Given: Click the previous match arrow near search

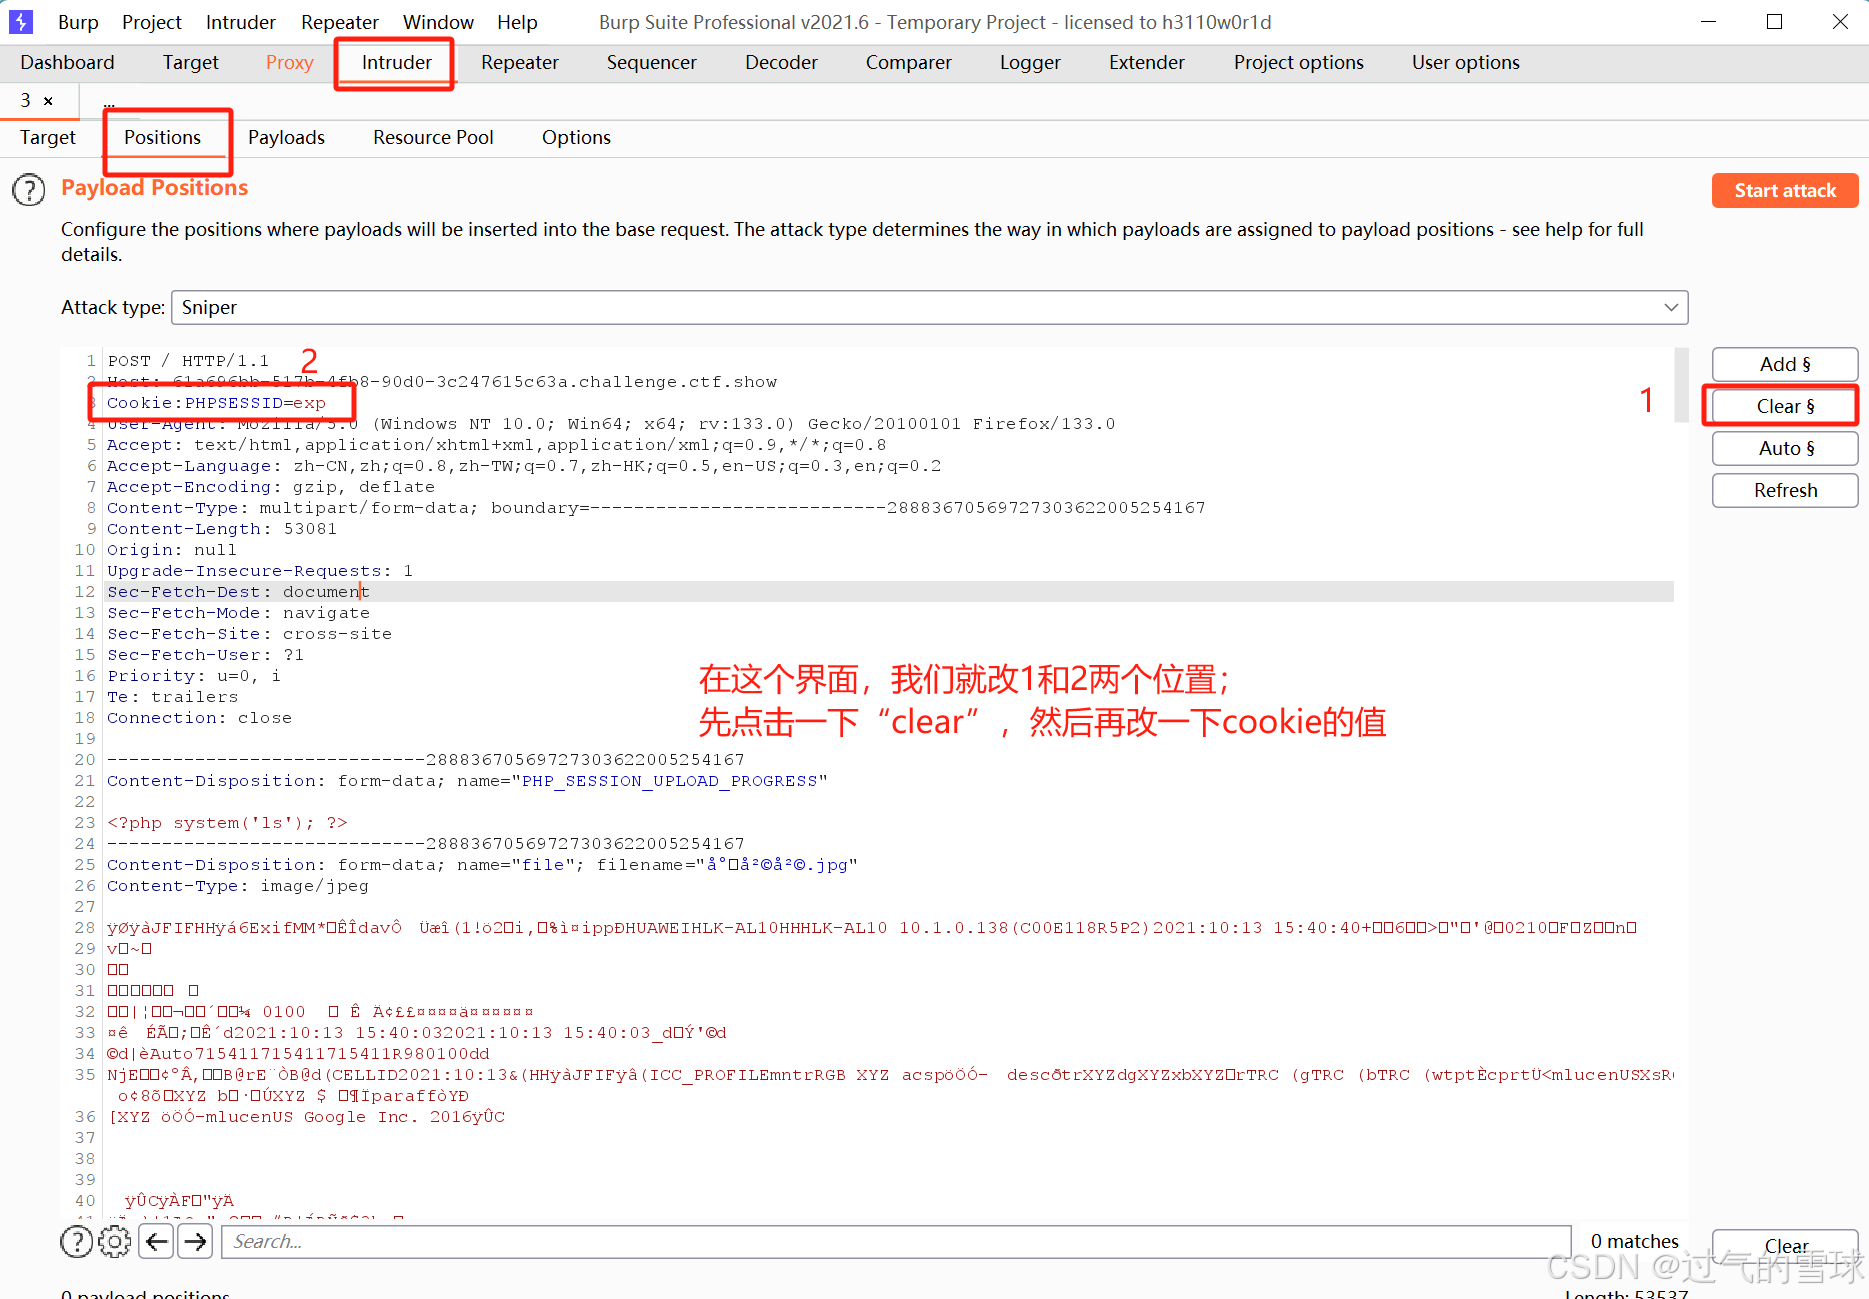Looking at the screenshot, I should pyautogui.click(x=156, y=1241).
